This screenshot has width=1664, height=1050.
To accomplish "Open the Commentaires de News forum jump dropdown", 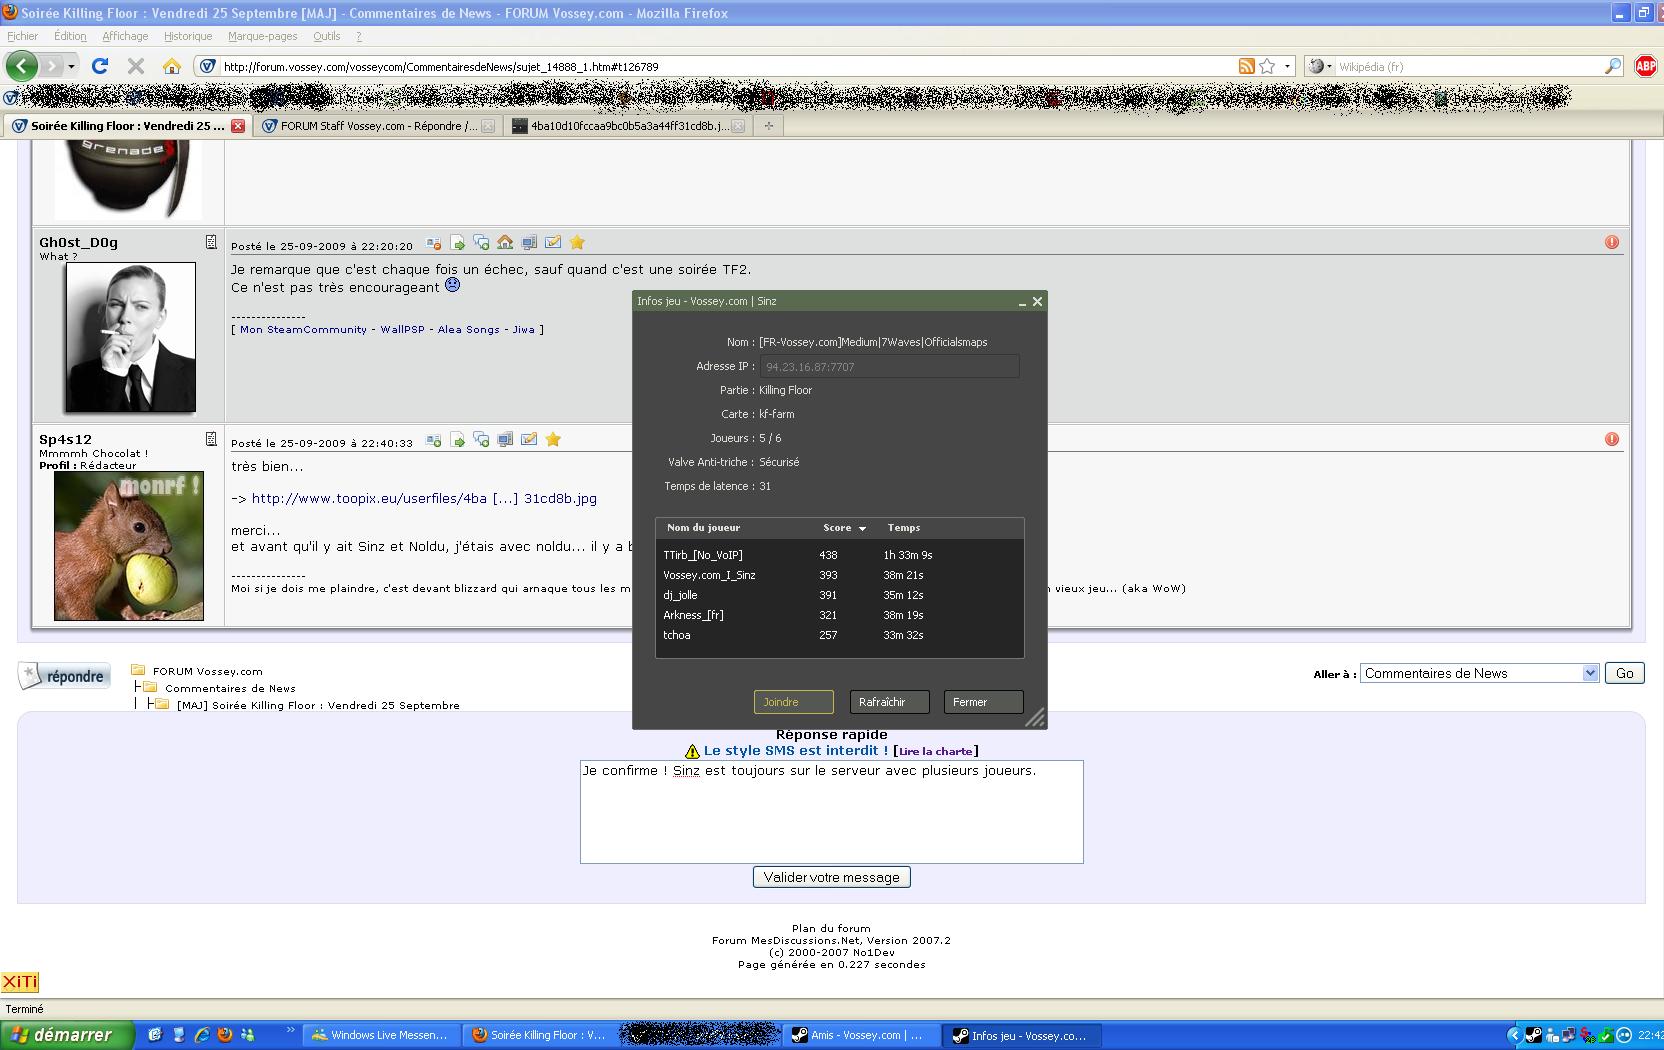I will tap(1480, 673).
